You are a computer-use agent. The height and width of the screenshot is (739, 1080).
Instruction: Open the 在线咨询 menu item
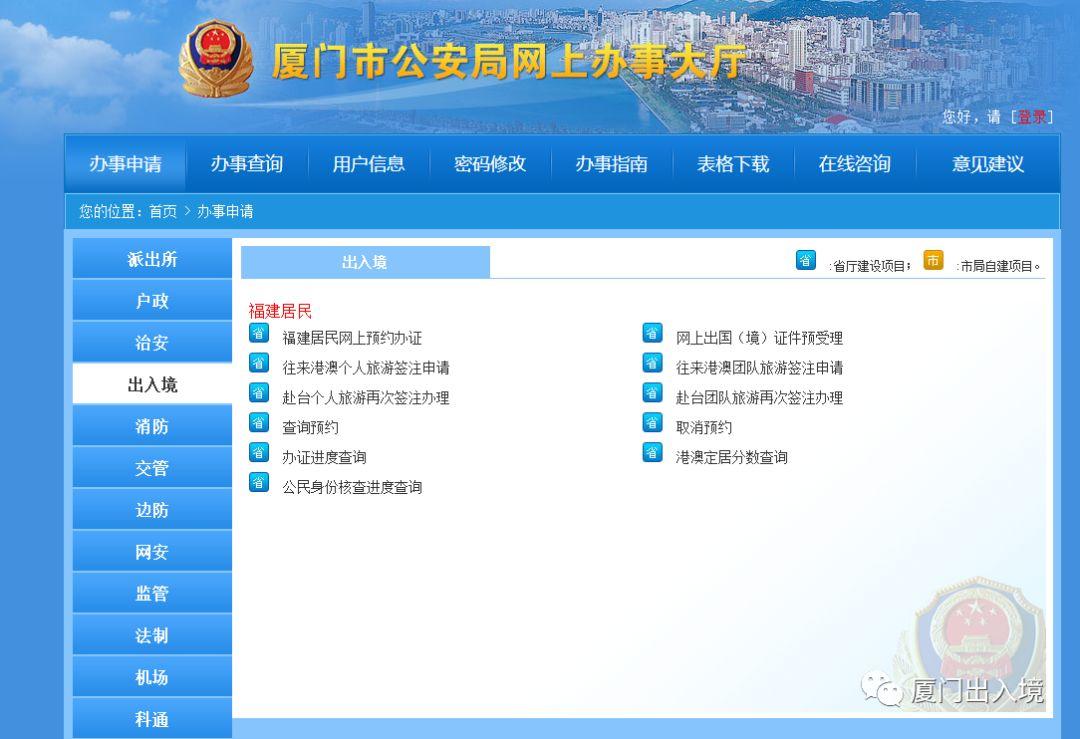854,164
